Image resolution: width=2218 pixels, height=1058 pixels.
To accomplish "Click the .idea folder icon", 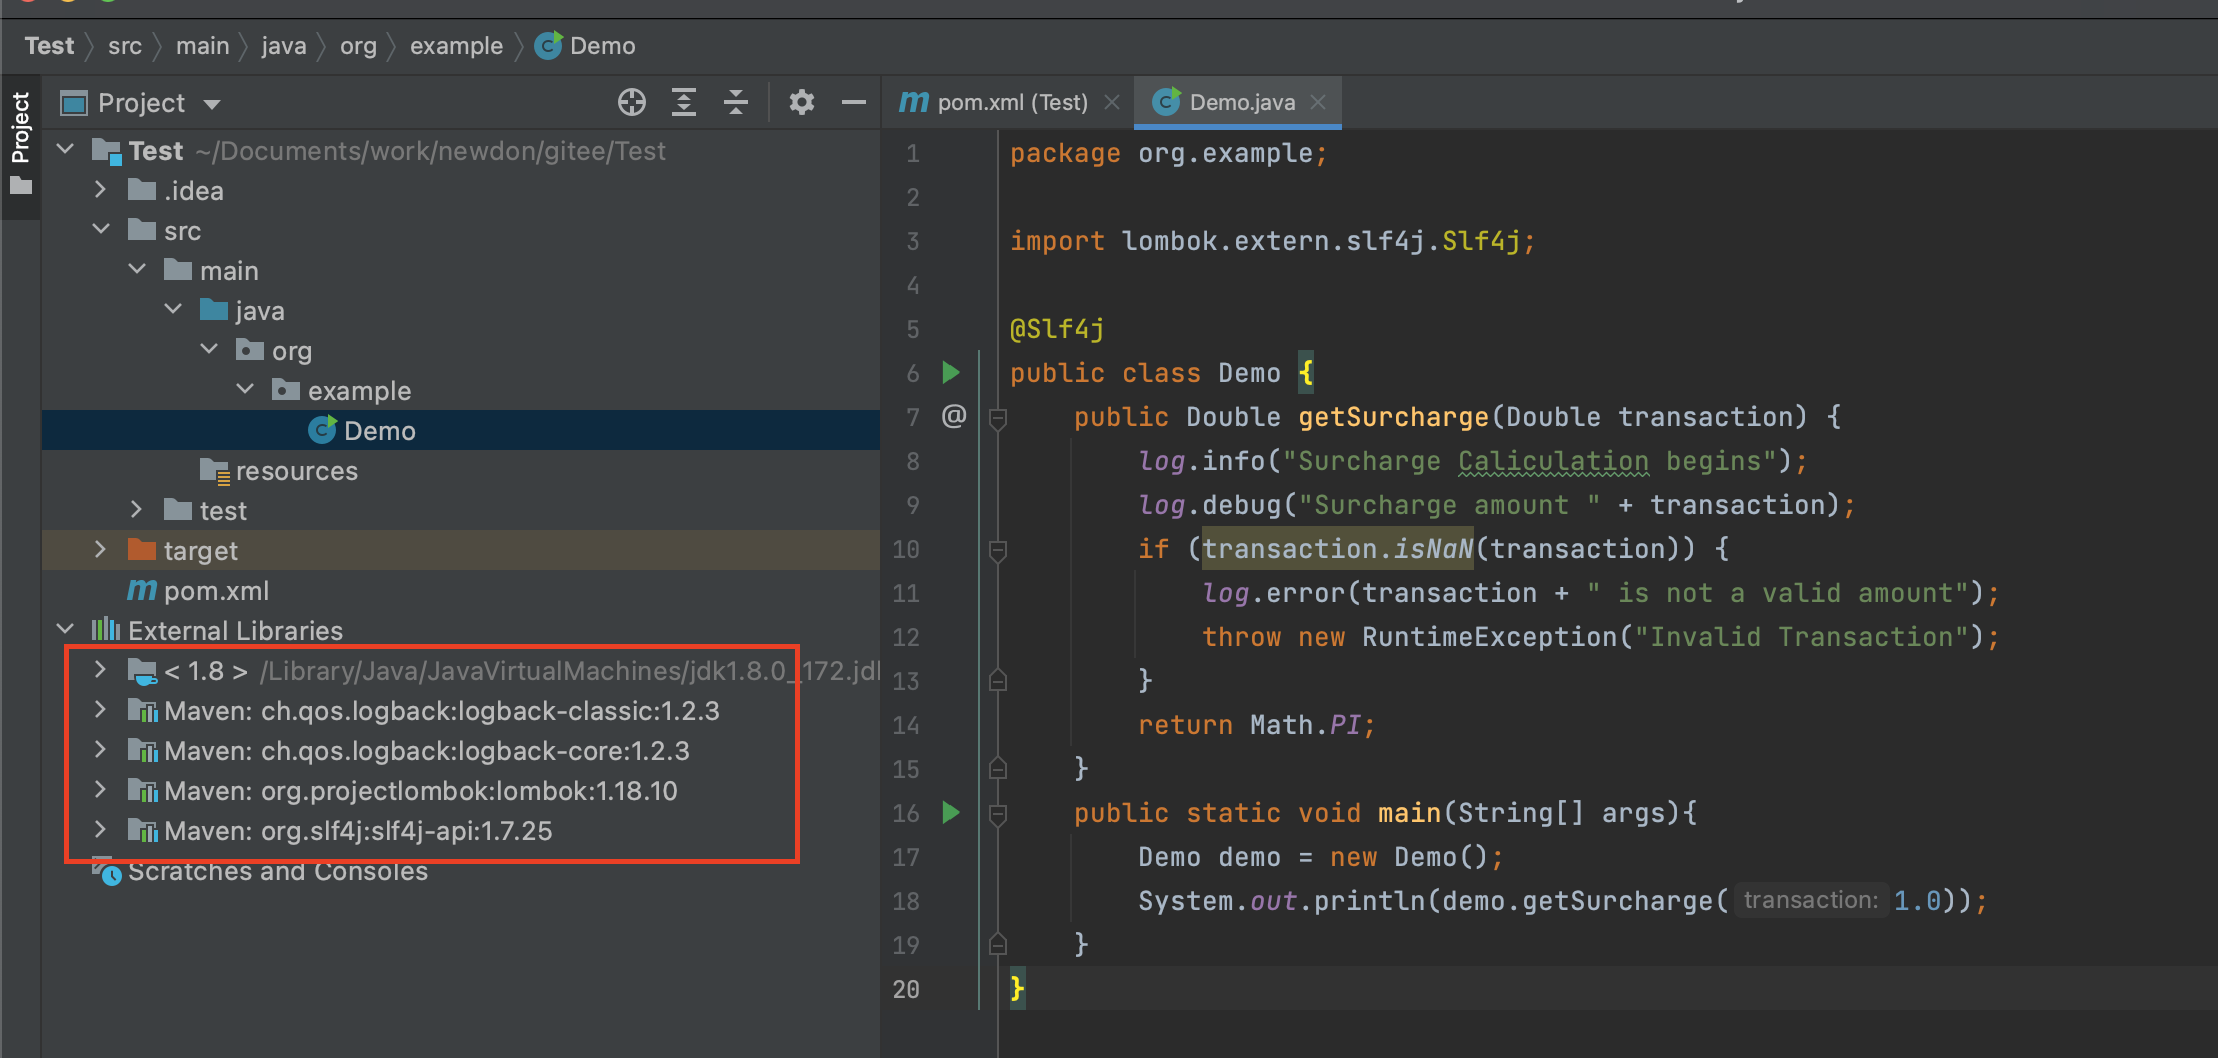I will pyautogui.click(x=142, y=190).
